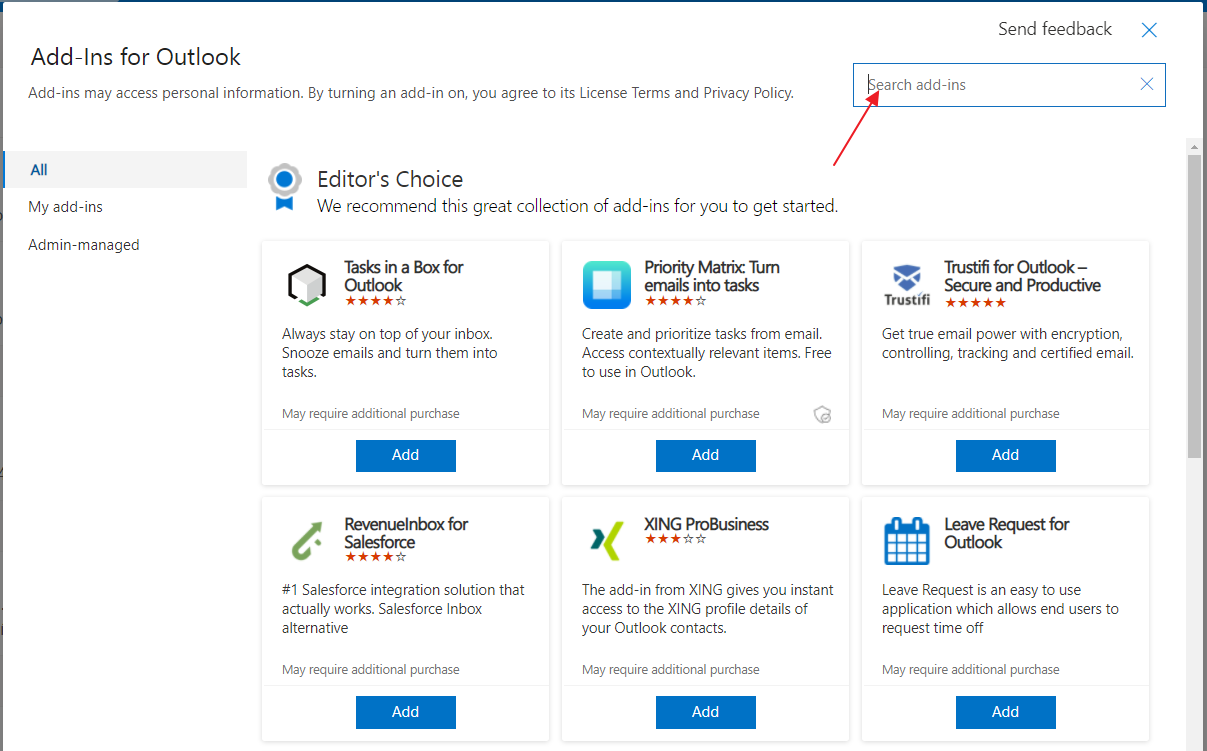Open Tasks in a Box for Outlook title
The height and width of the screenshot is (751, 1207).
pos(404,276)
